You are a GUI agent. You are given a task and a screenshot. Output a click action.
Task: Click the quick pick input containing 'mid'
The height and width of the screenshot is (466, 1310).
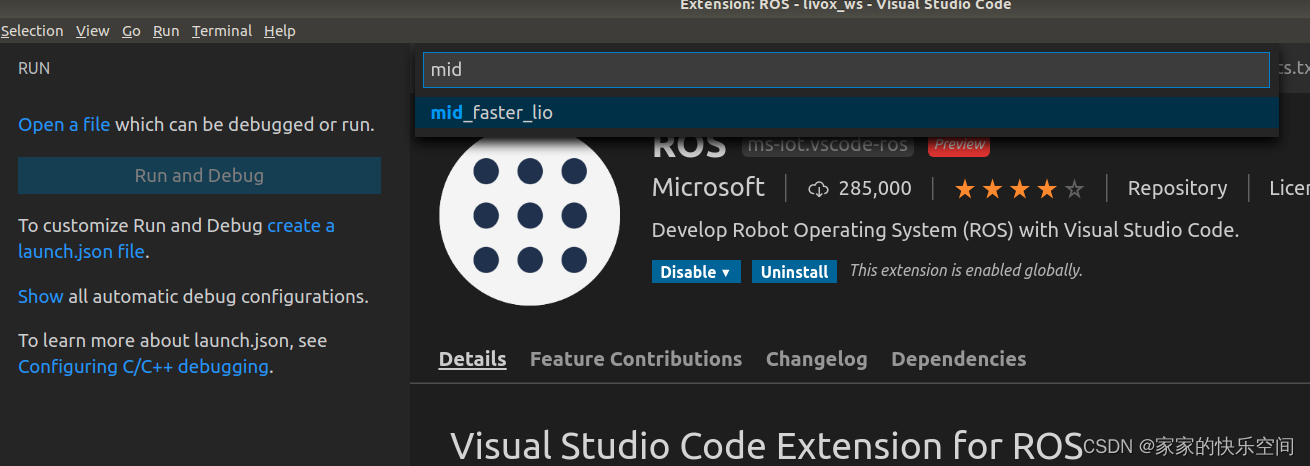846,70
